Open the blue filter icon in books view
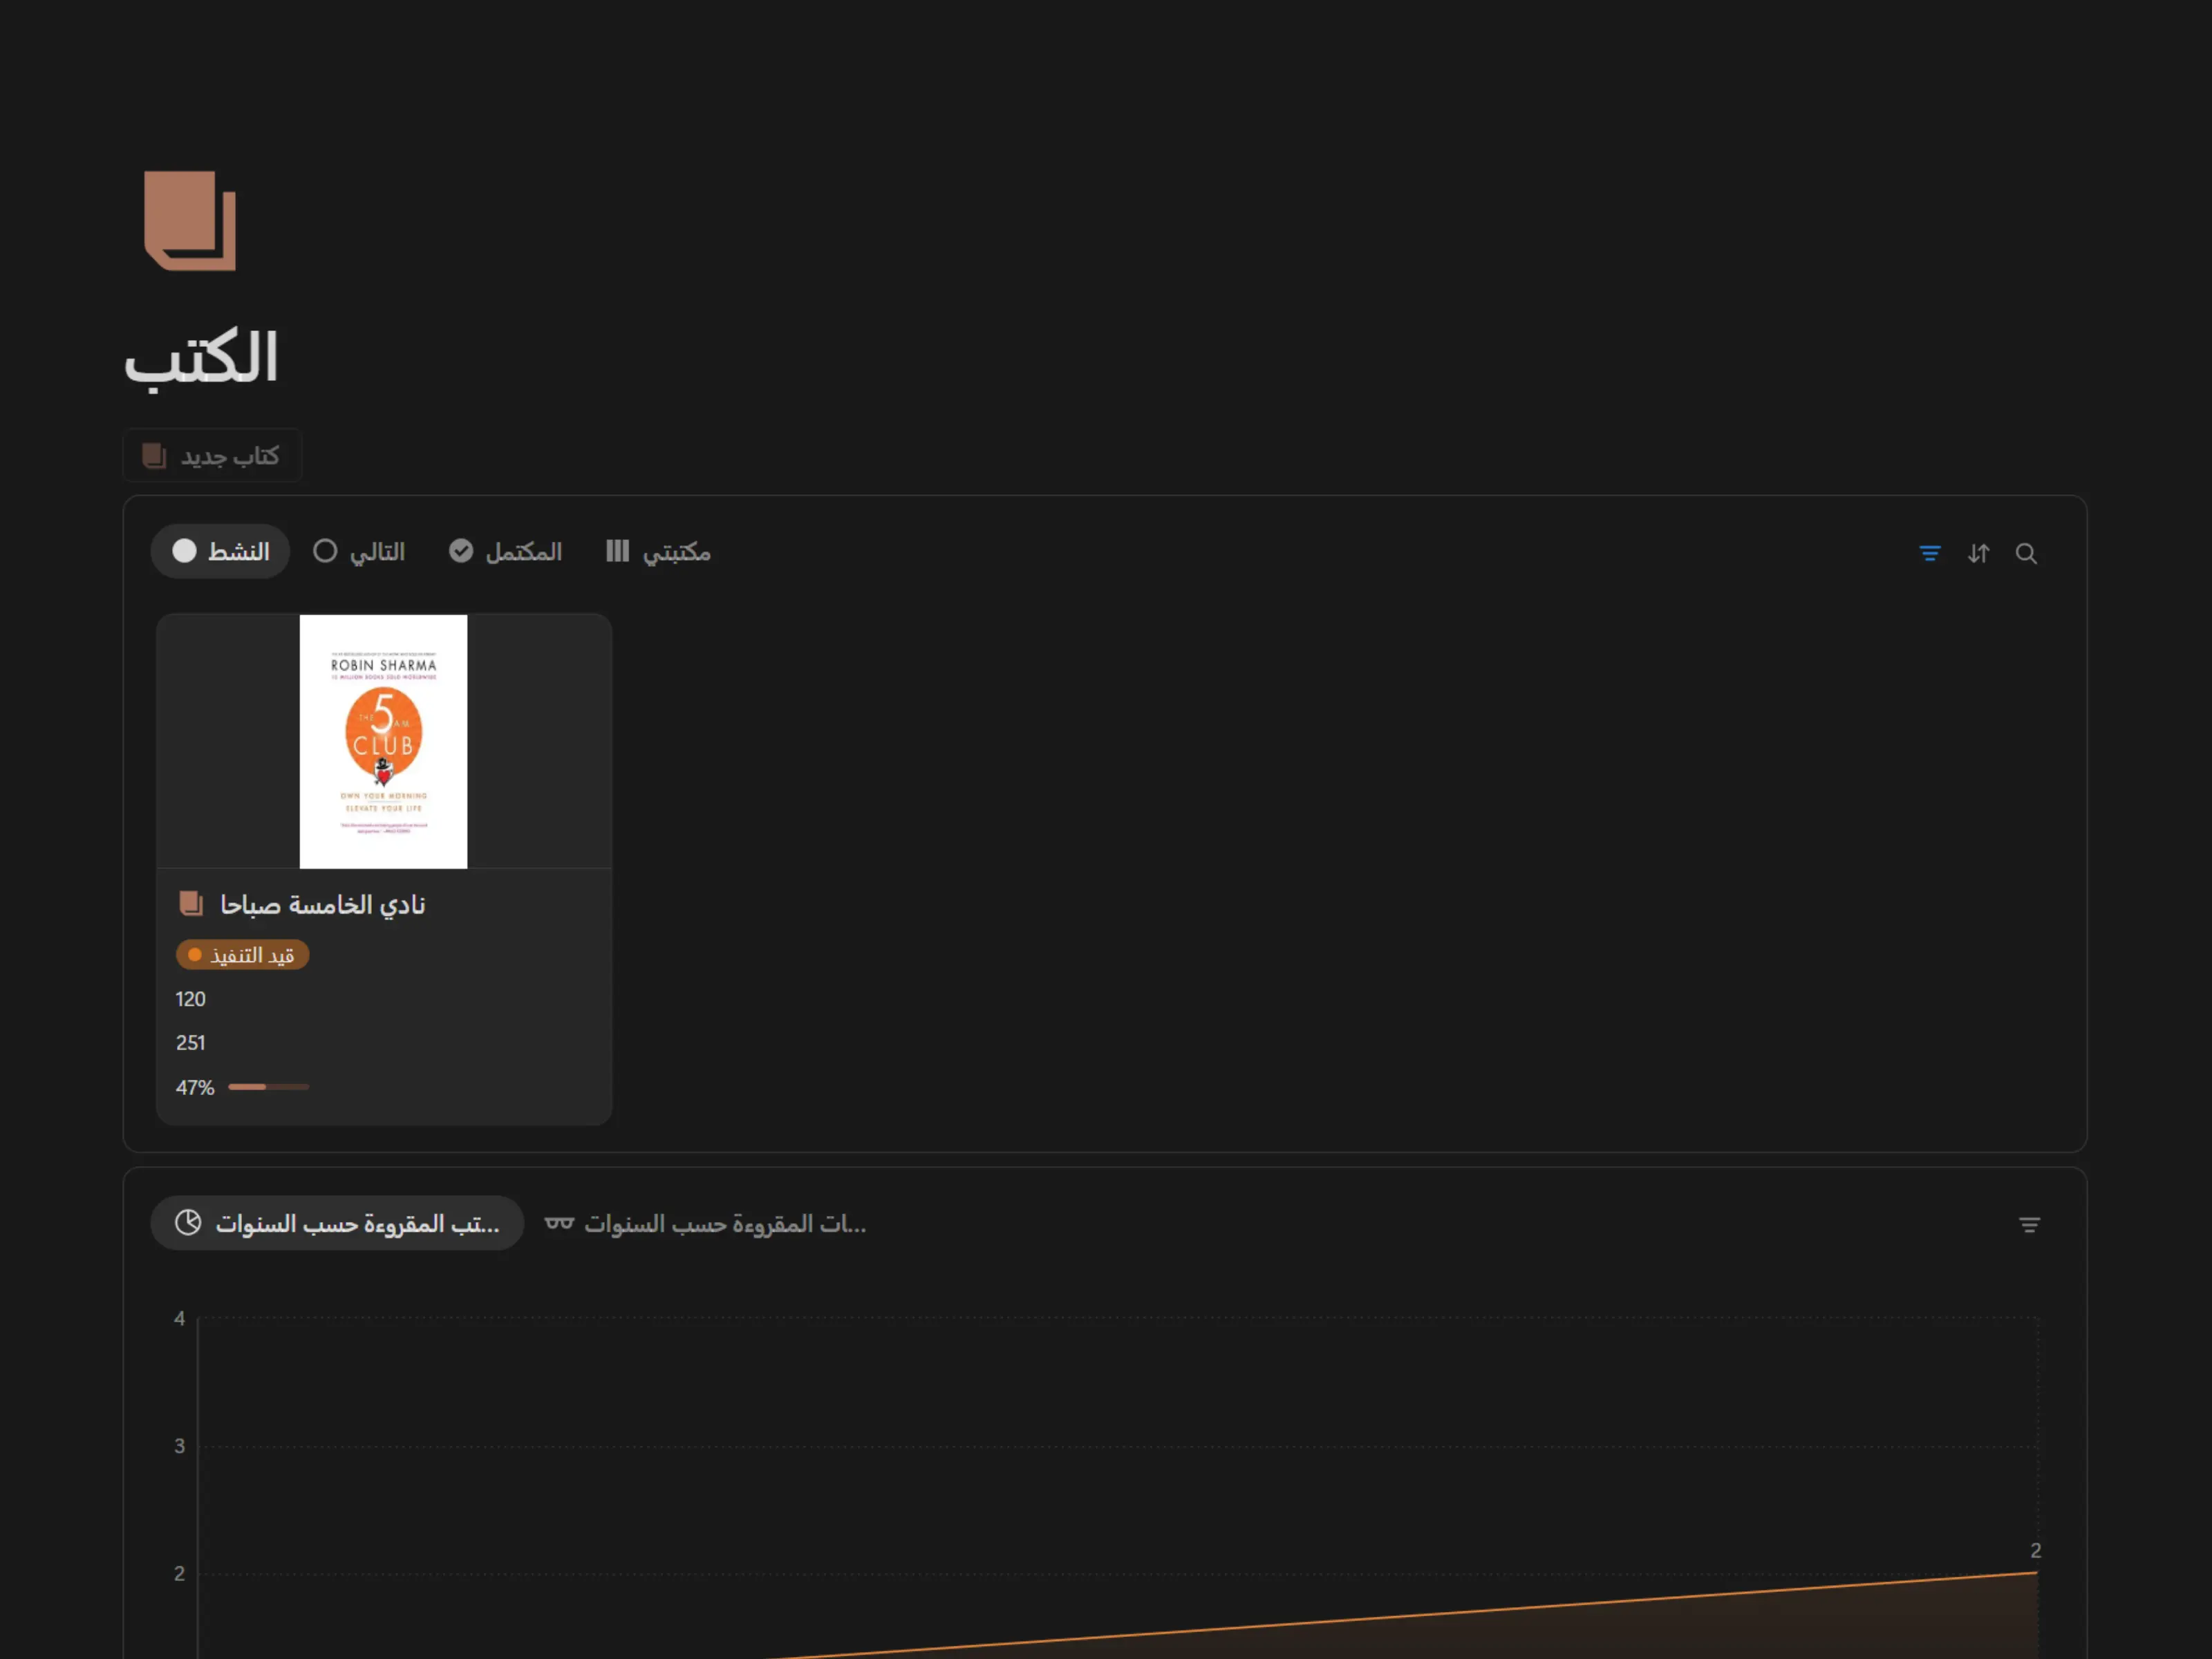Viewport: 2212px width, 1659px height. 1930,553
